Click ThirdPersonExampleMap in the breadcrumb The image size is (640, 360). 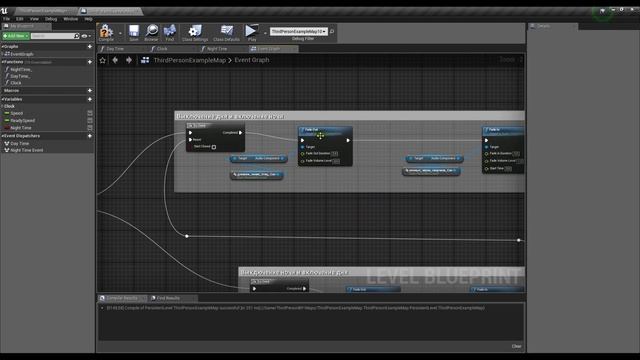(189, 60)
